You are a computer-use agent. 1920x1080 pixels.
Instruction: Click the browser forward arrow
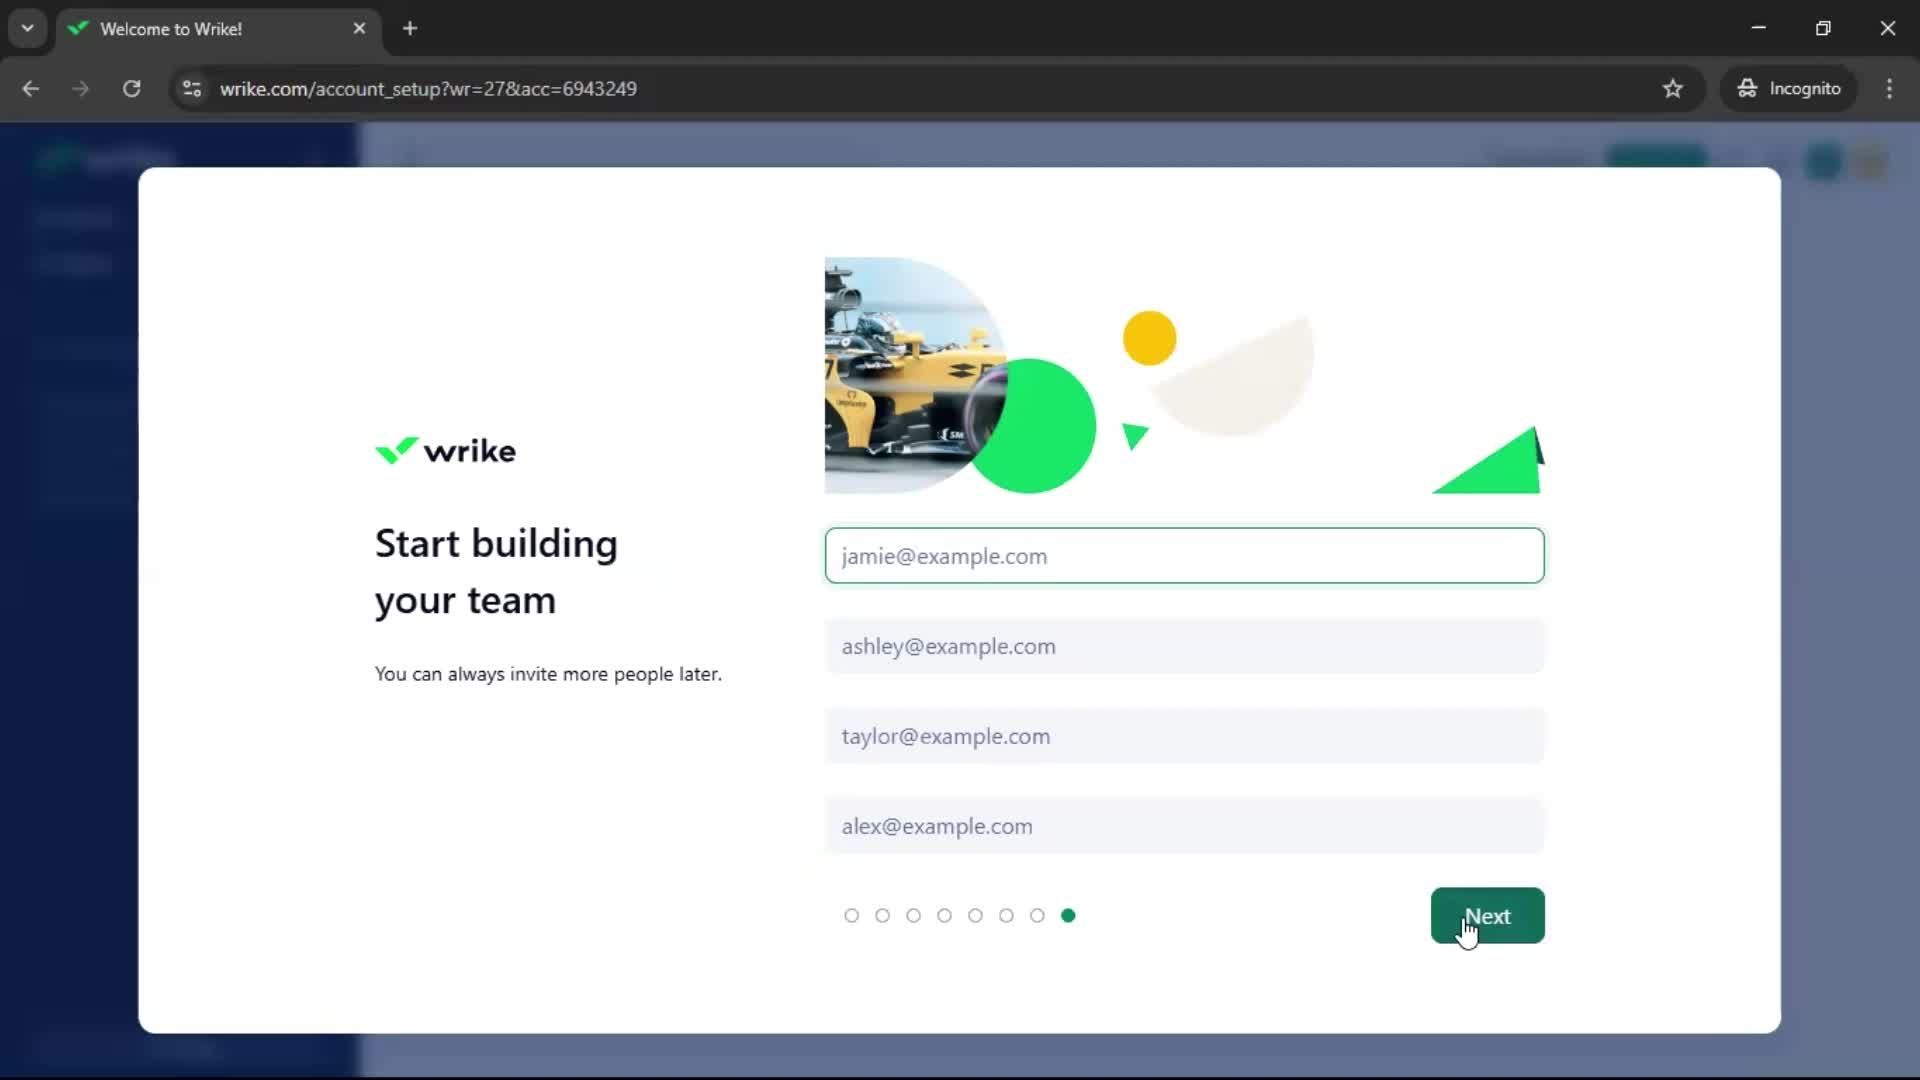[81, 88]
